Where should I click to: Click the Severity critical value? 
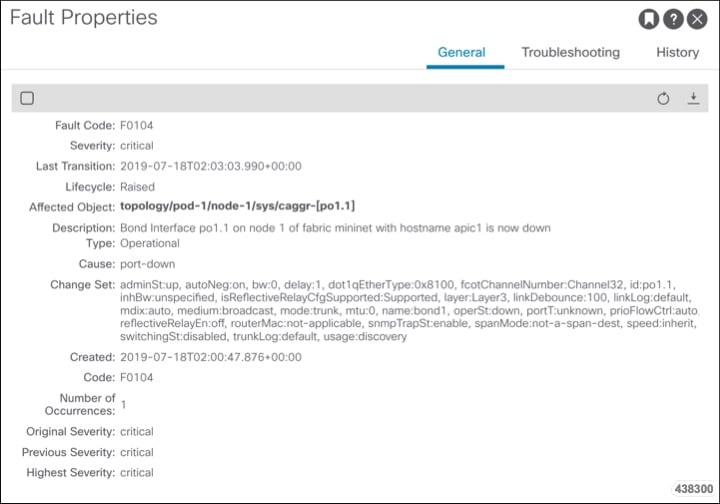click(137, 146)
